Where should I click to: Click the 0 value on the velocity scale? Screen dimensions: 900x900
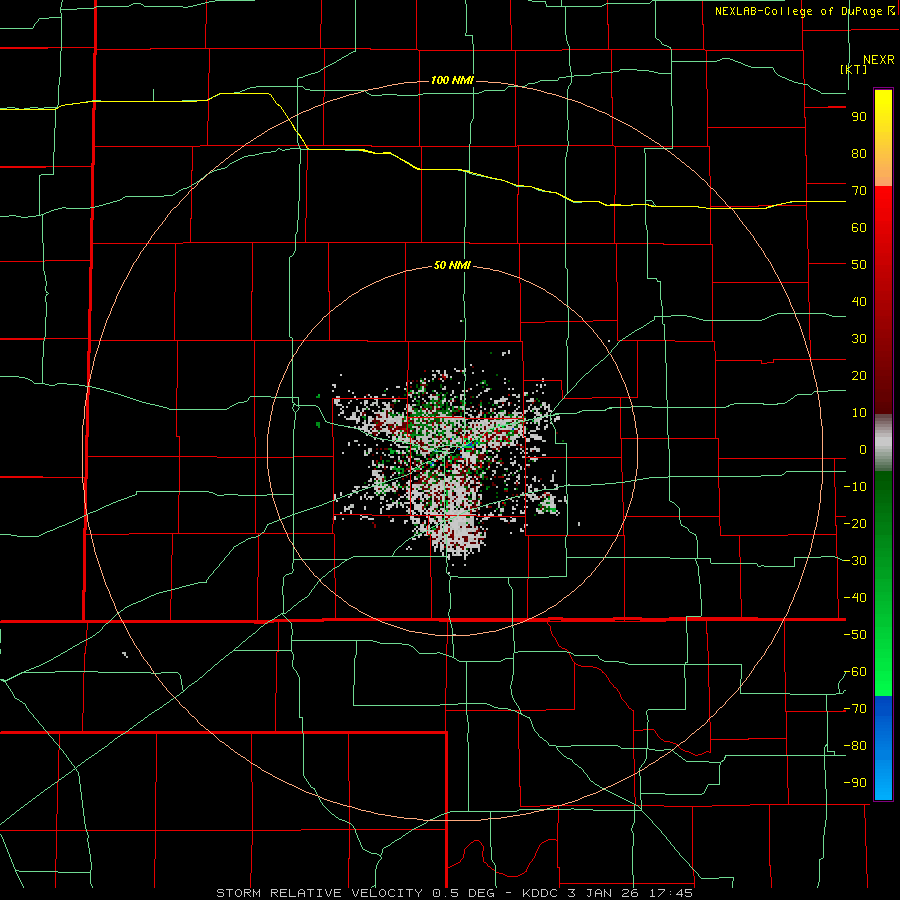point(863,450)
